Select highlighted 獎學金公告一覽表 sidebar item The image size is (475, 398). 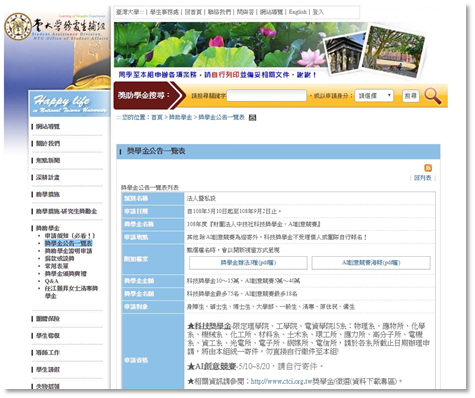(x=68, y=243)
